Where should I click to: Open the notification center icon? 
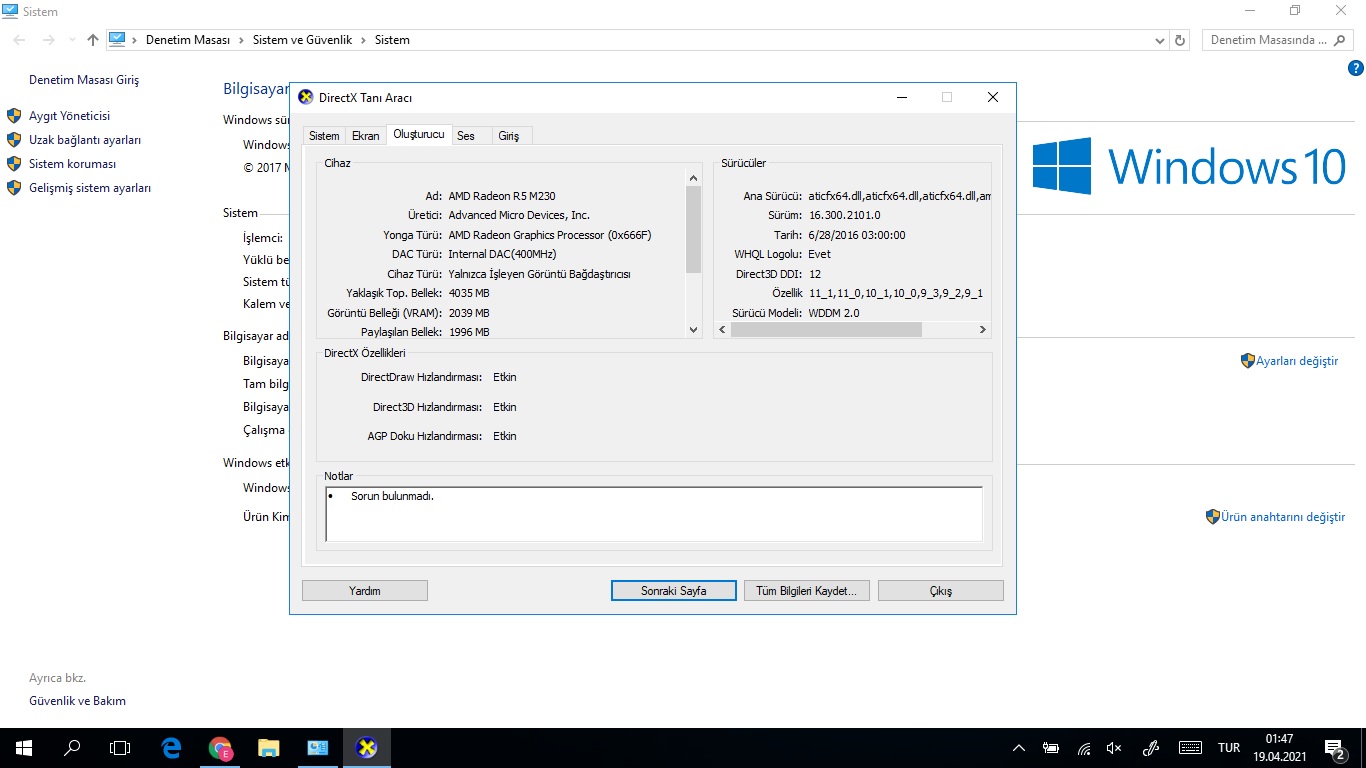click(x=1334, y=748)
